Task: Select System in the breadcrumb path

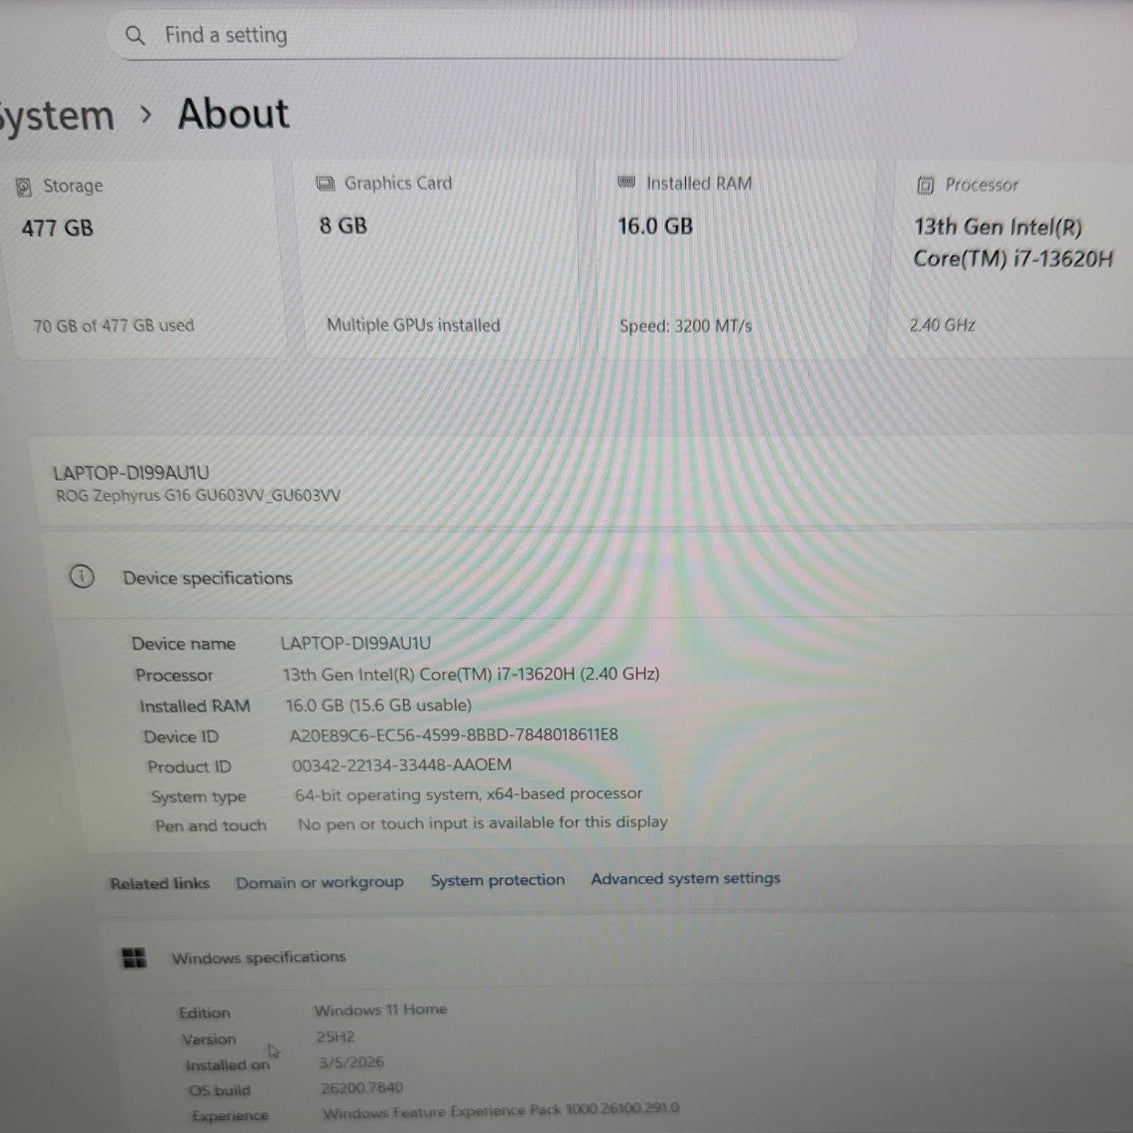Action: [x=57, y=114]
